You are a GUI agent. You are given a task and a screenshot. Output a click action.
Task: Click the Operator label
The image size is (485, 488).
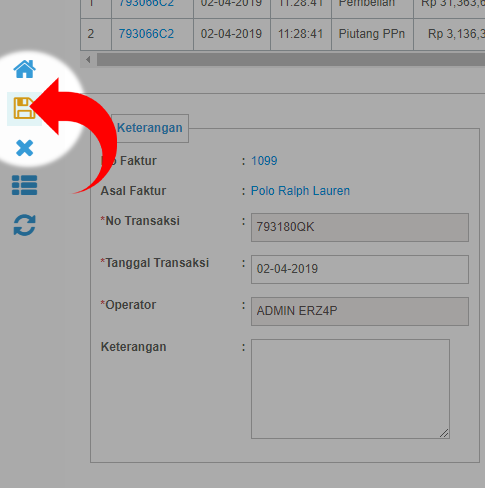128,305
